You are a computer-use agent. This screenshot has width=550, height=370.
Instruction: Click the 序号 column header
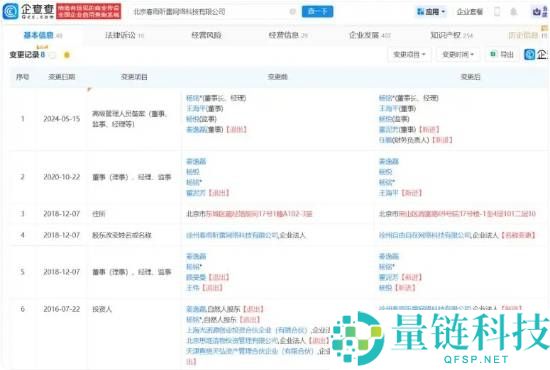[x=22, y=77]
